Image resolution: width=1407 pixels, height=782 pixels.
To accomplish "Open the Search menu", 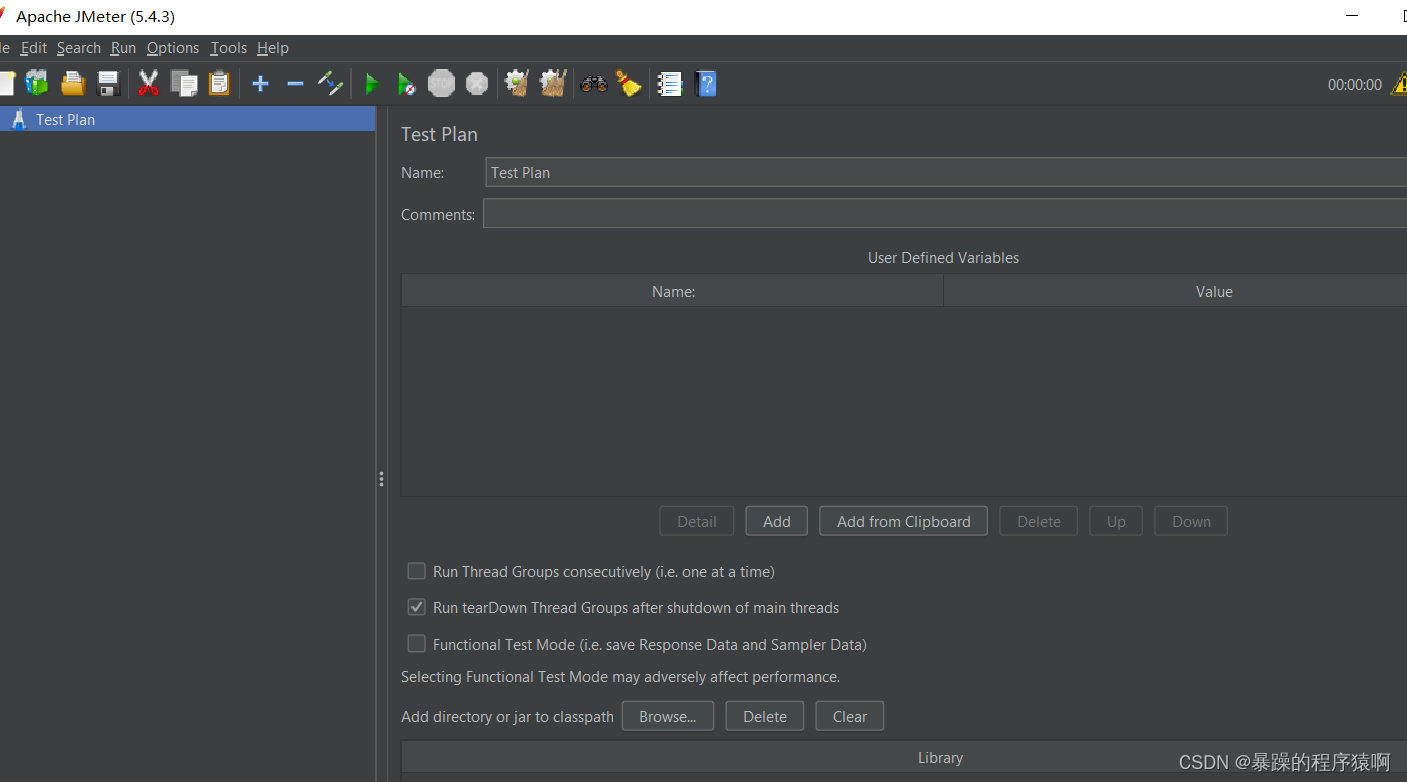I will point(79,48).
